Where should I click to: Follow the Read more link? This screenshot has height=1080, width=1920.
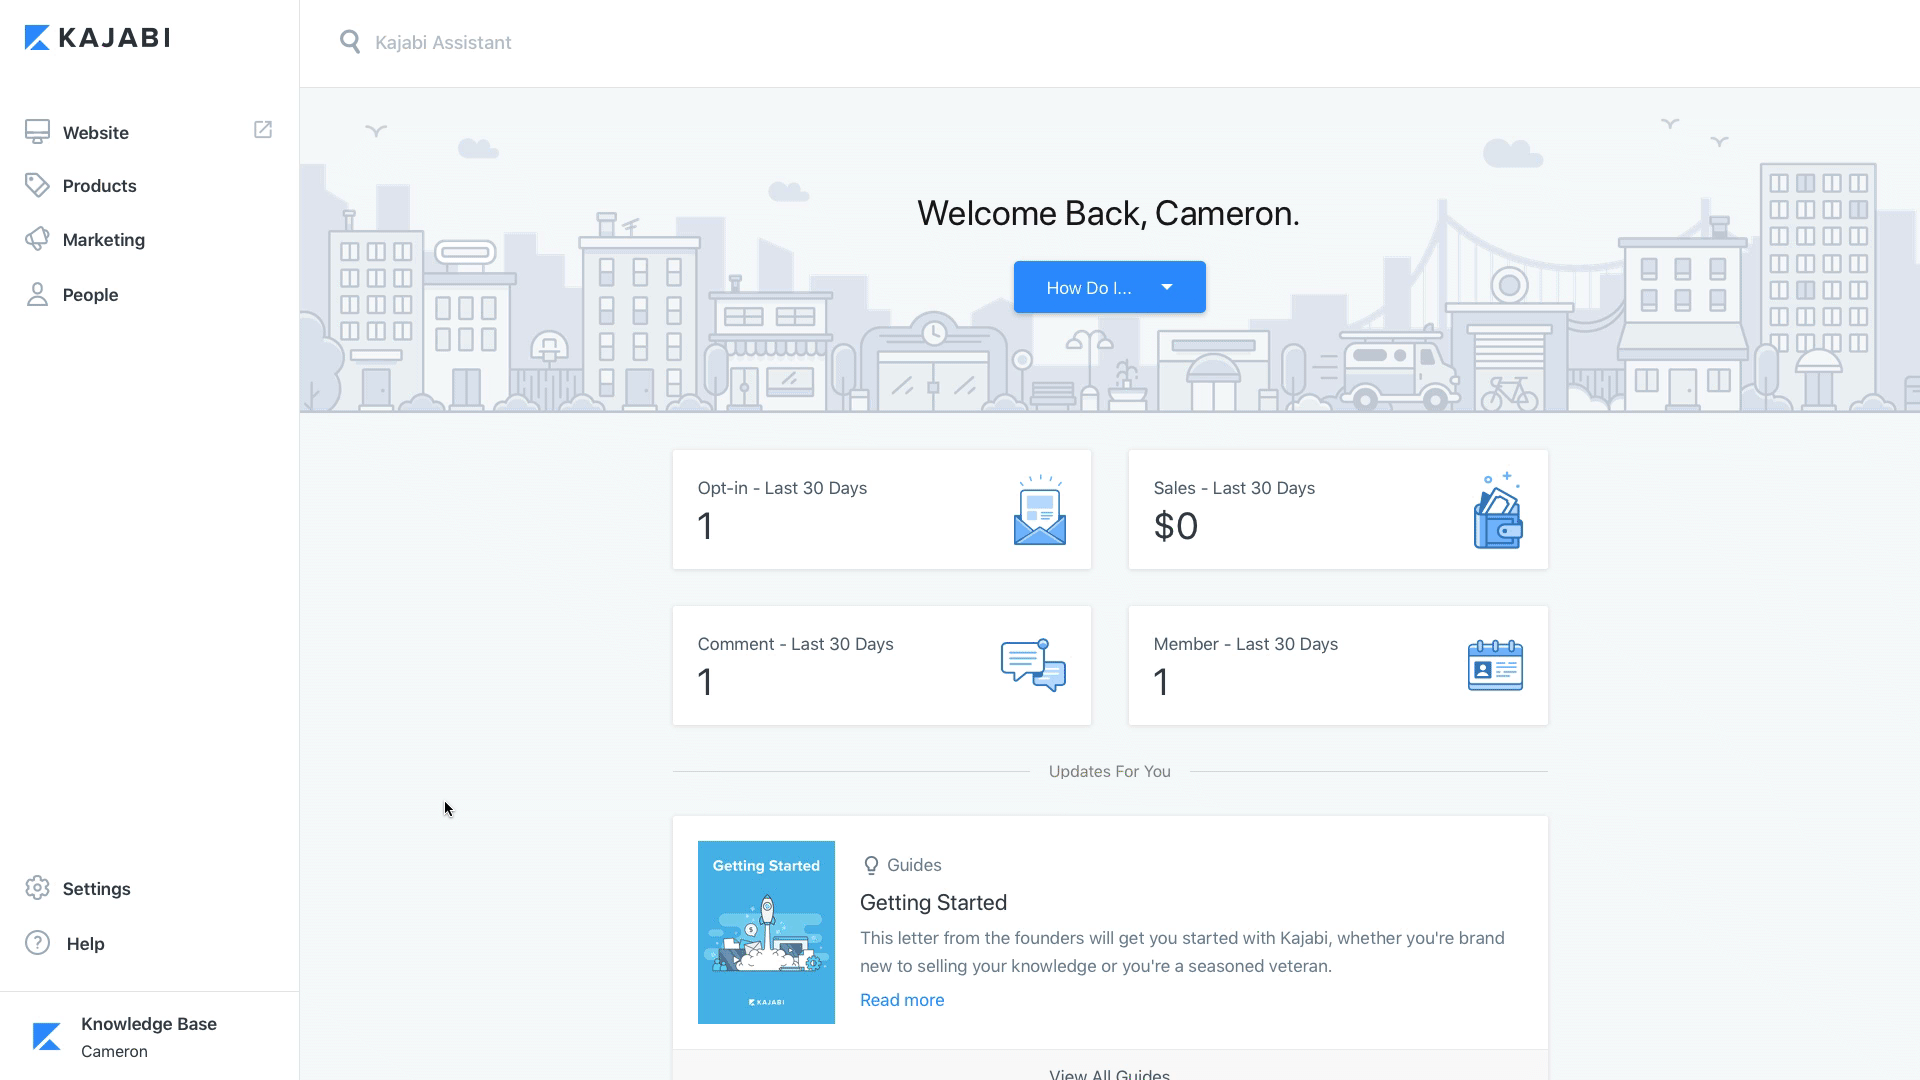pyautogui.click(x=901, y=1000)
